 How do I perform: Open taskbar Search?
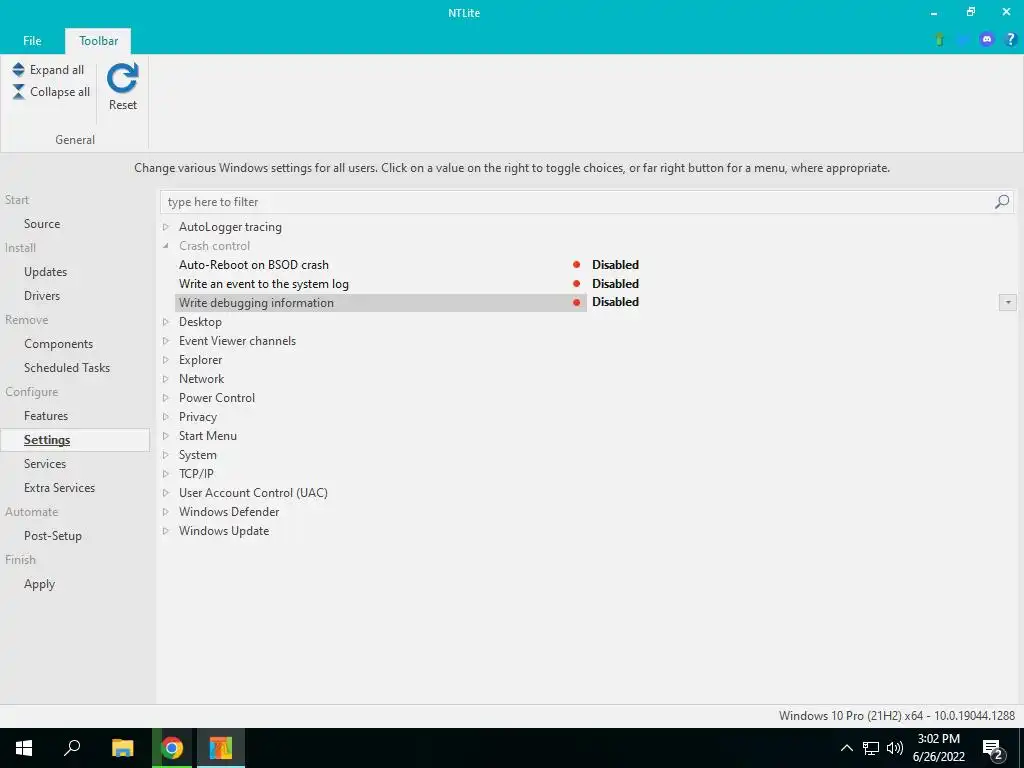click(72, 748)
